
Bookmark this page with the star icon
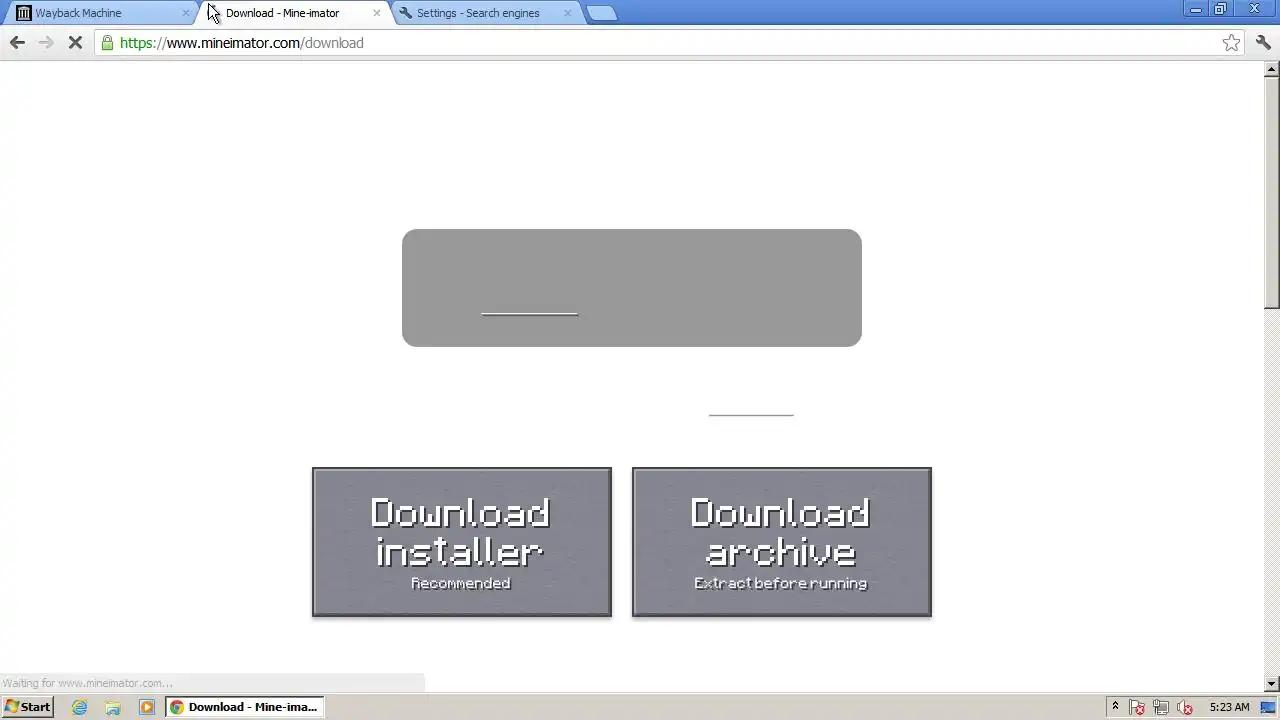[1231, 43]
